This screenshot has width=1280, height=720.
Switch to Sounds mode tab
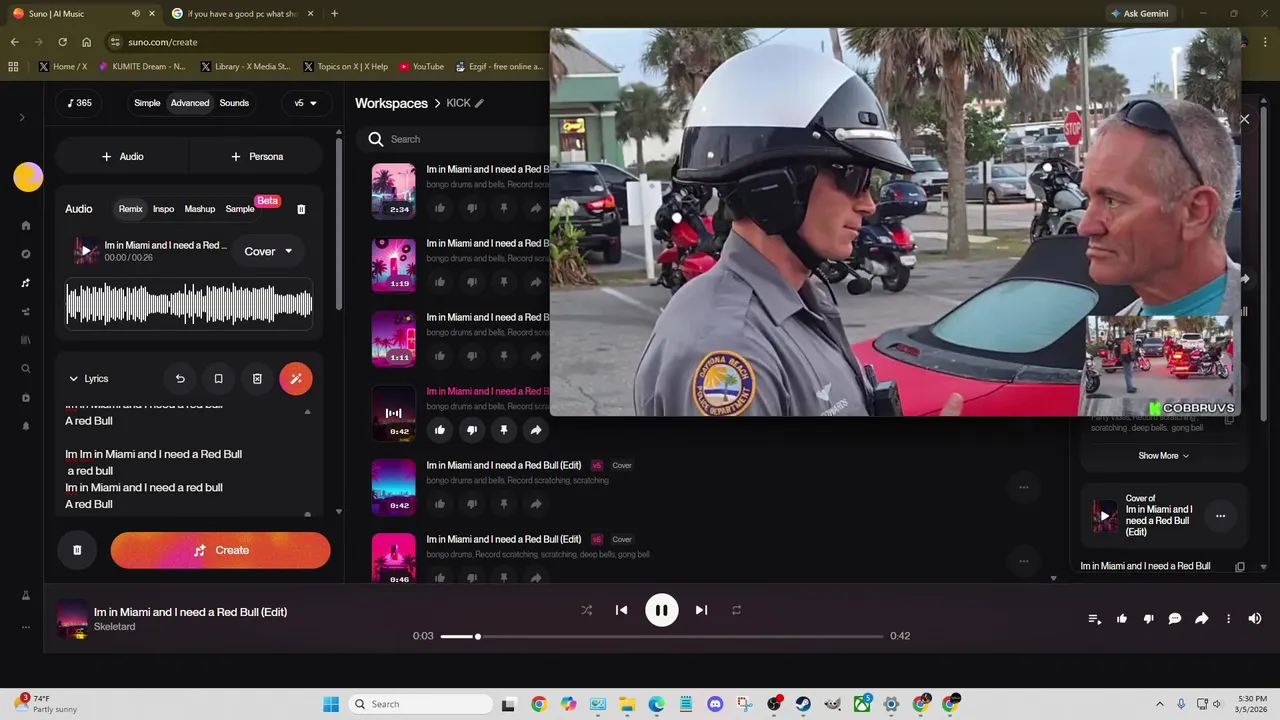pyautogui.click(x=234, y=103)
